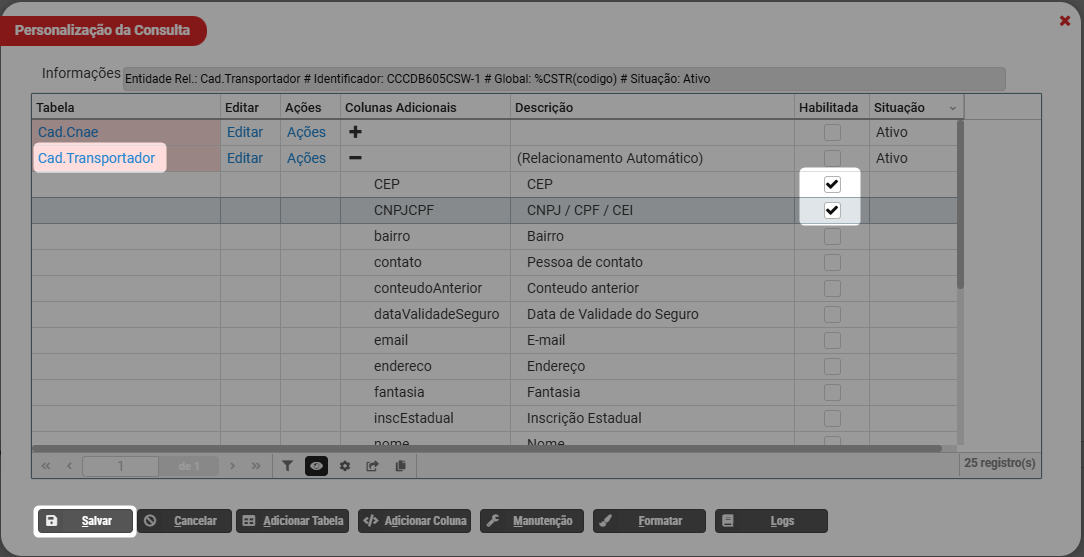Click the Salvar button

pos(85,521)
